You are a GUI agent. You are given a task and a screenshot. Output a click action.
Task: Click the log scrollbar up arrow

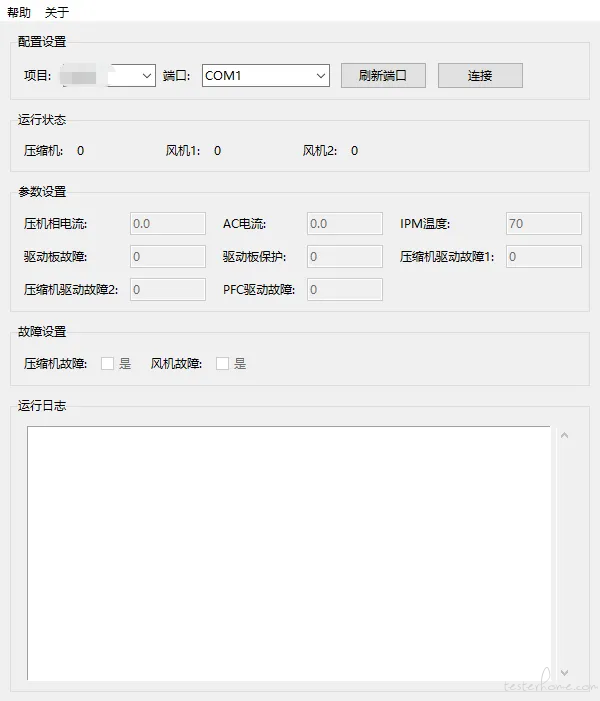point(564,435)
